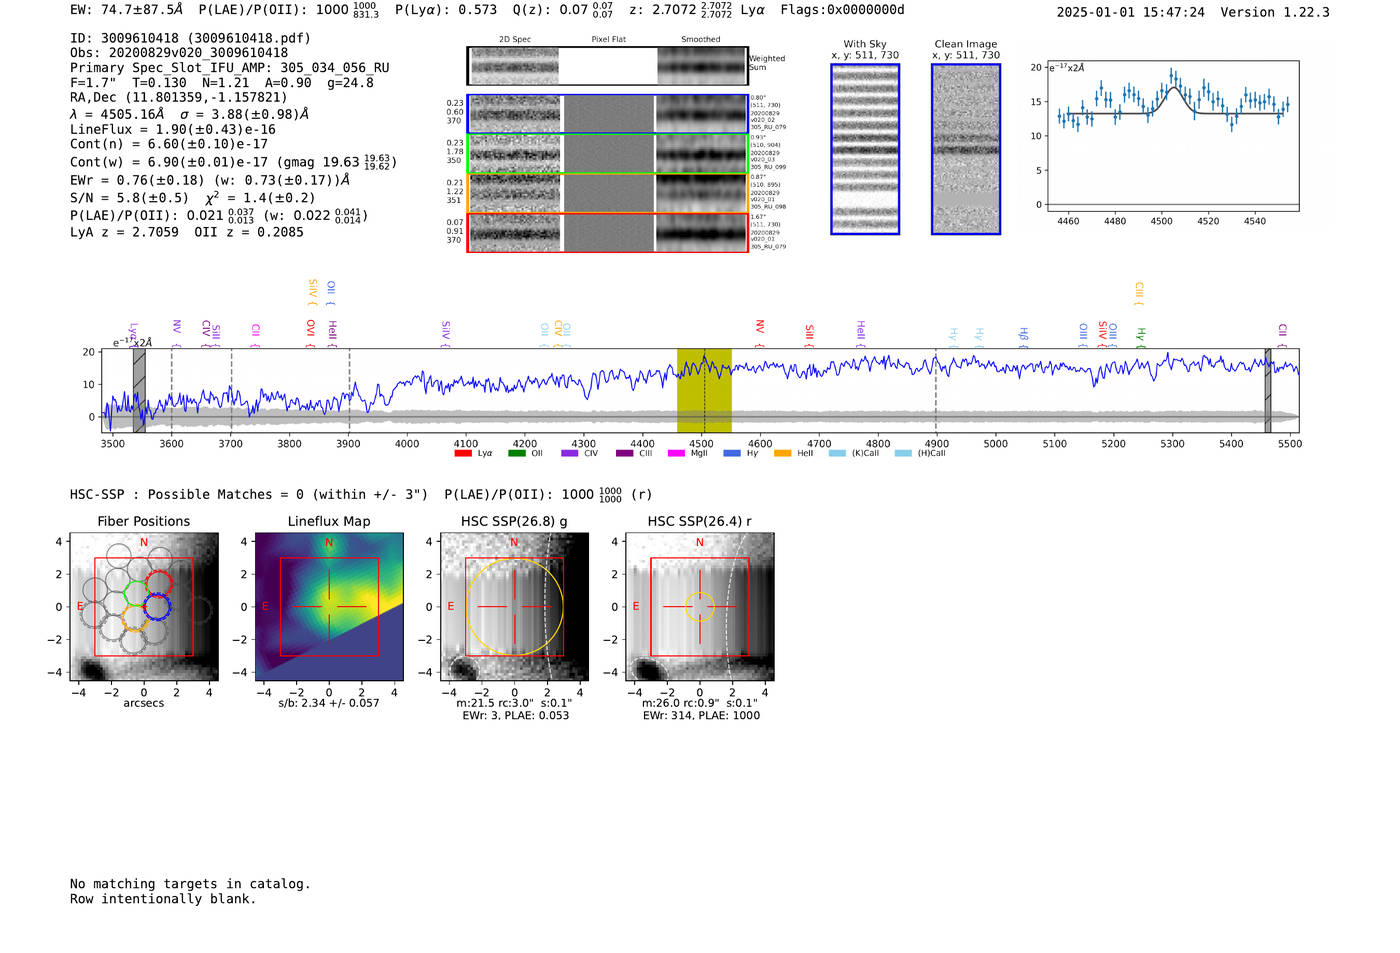Click the orange HeII legend swatch
This screenshot has height=953, width=1400.
(782, 453)
